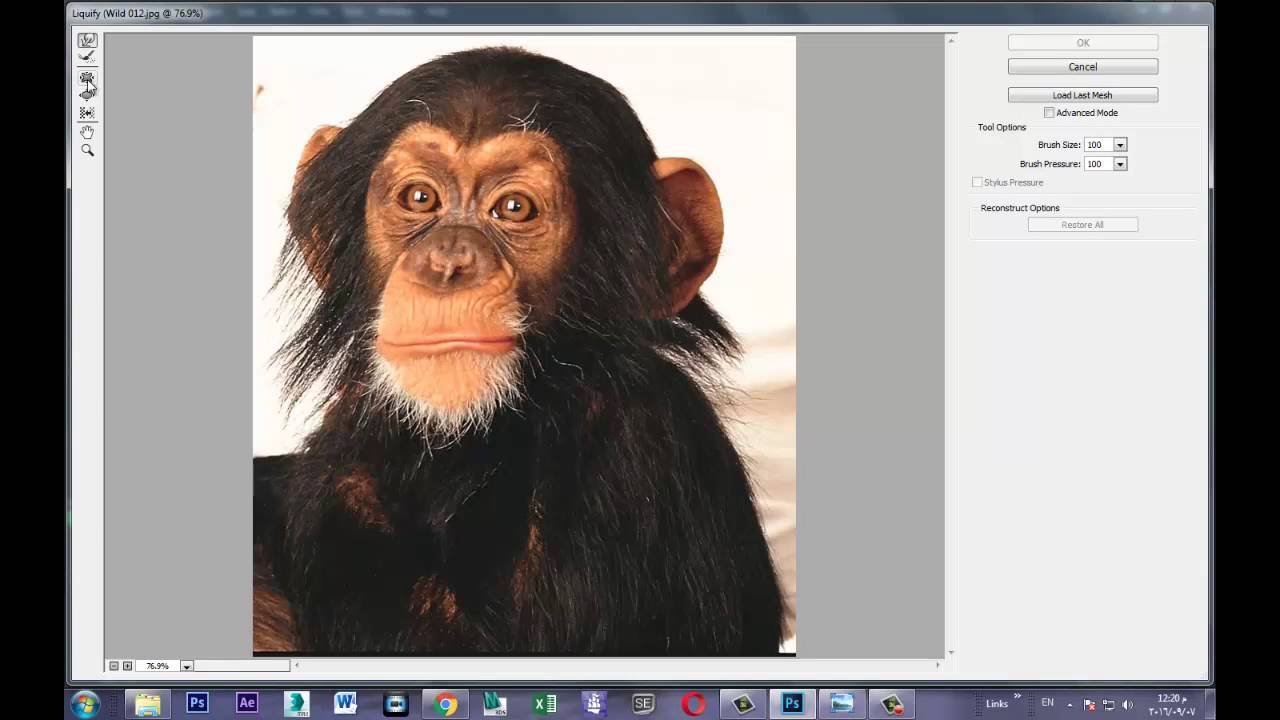Select the Pucker tool
1280x720 pixels.
pyautogui.click(x=87, y=78)
